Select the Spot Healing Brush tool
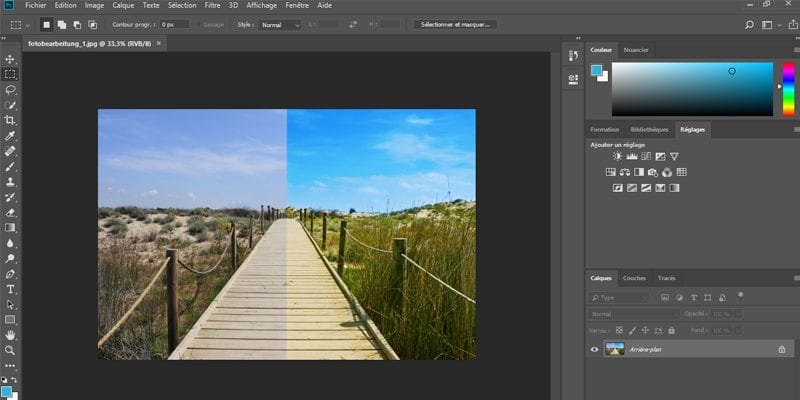The image size is (800, 400). (10, 151)
